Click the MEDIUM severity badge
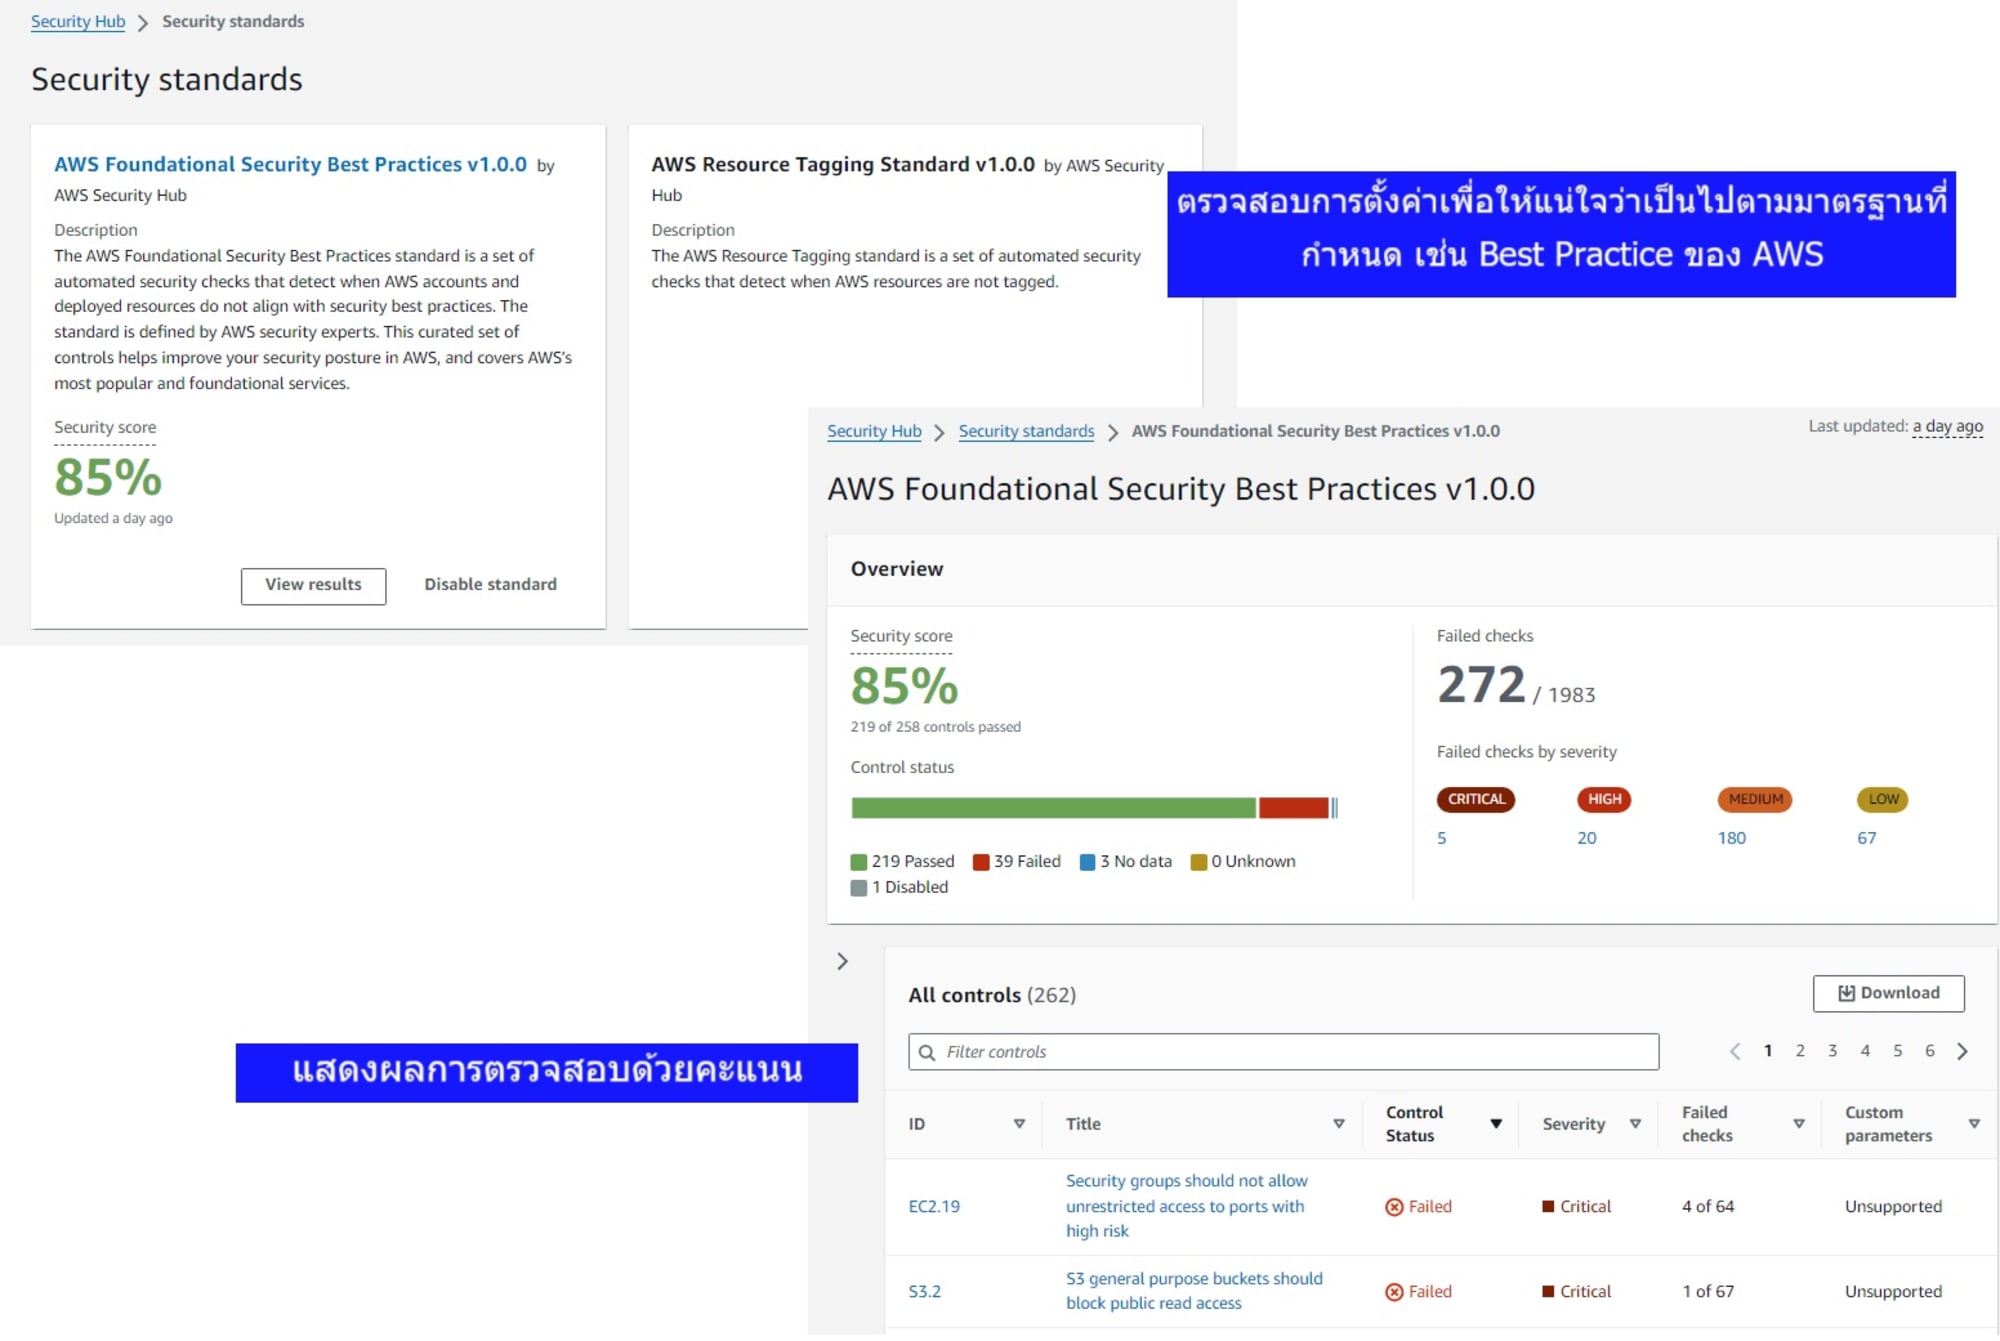 pos(1755,799)
